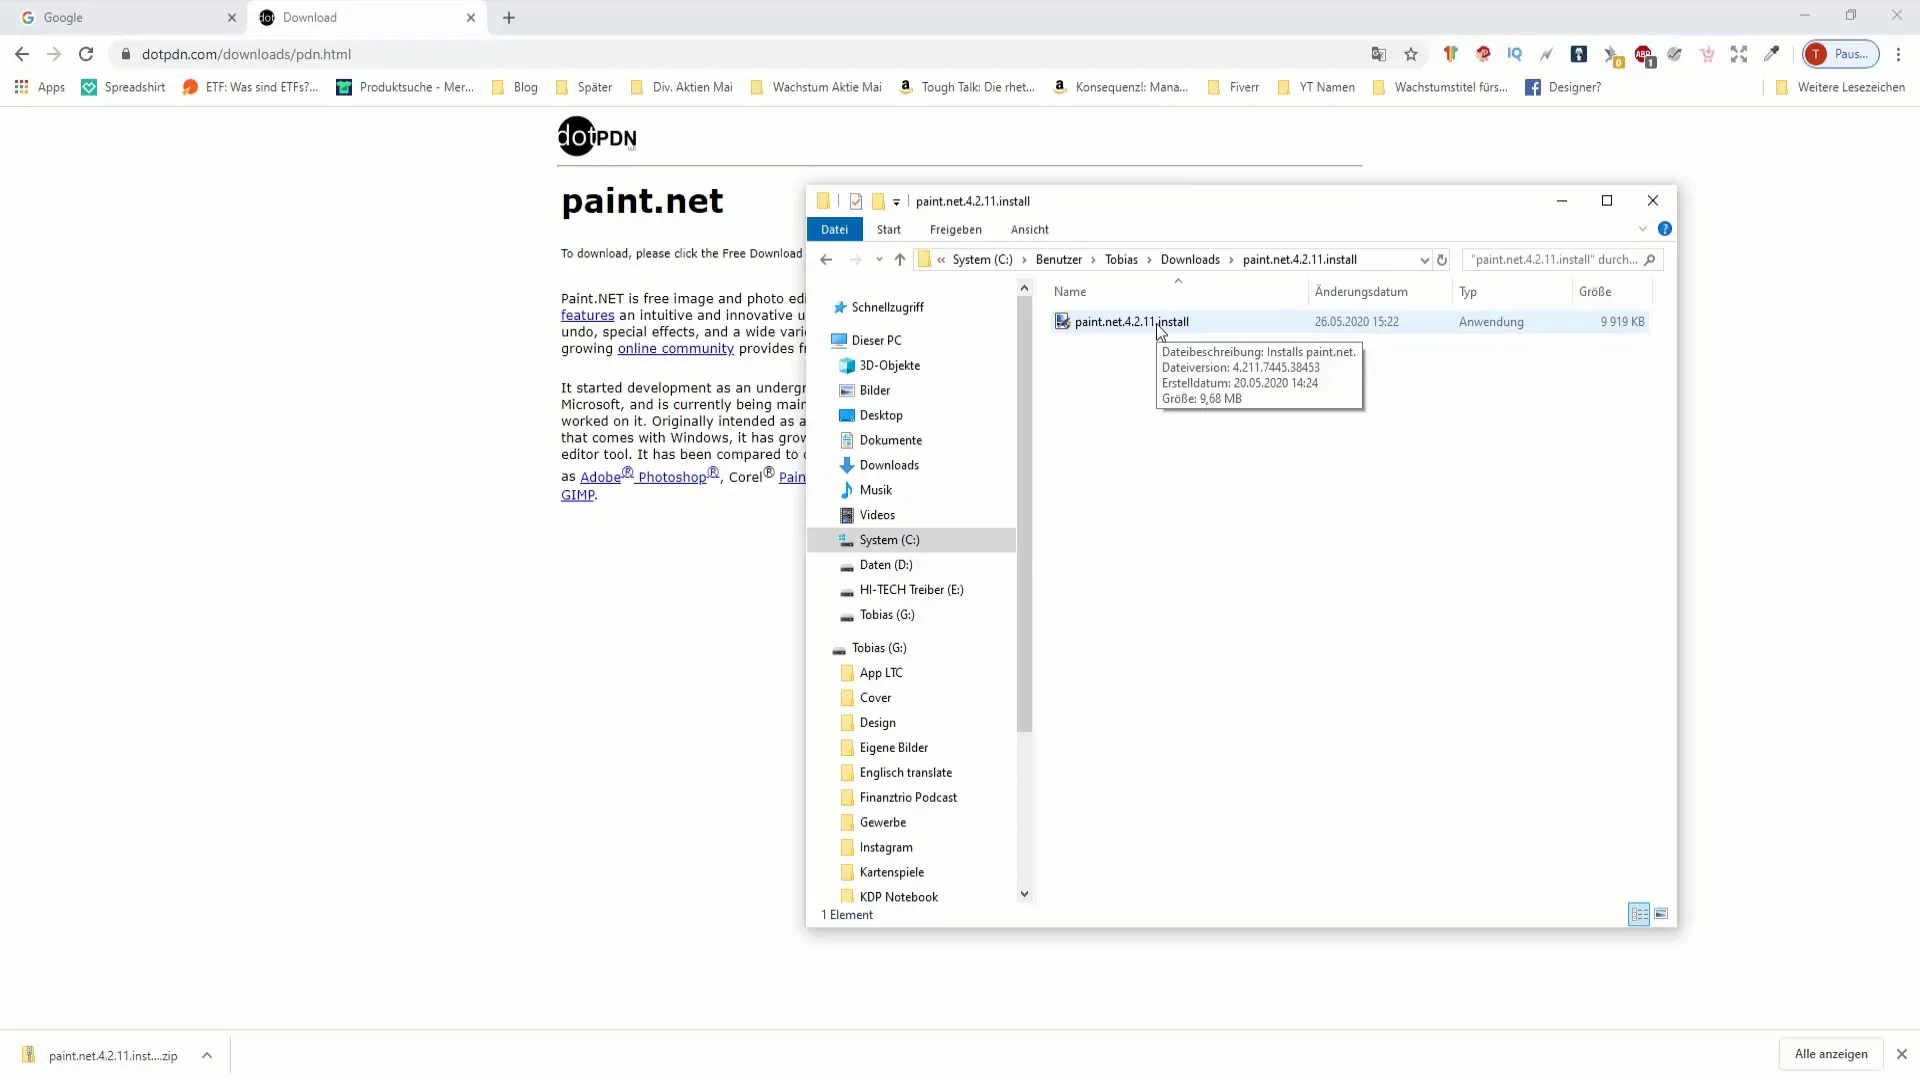Click the Chrome address bar URL
The height and width of the screenshot is (1080, 1920).
246,54
